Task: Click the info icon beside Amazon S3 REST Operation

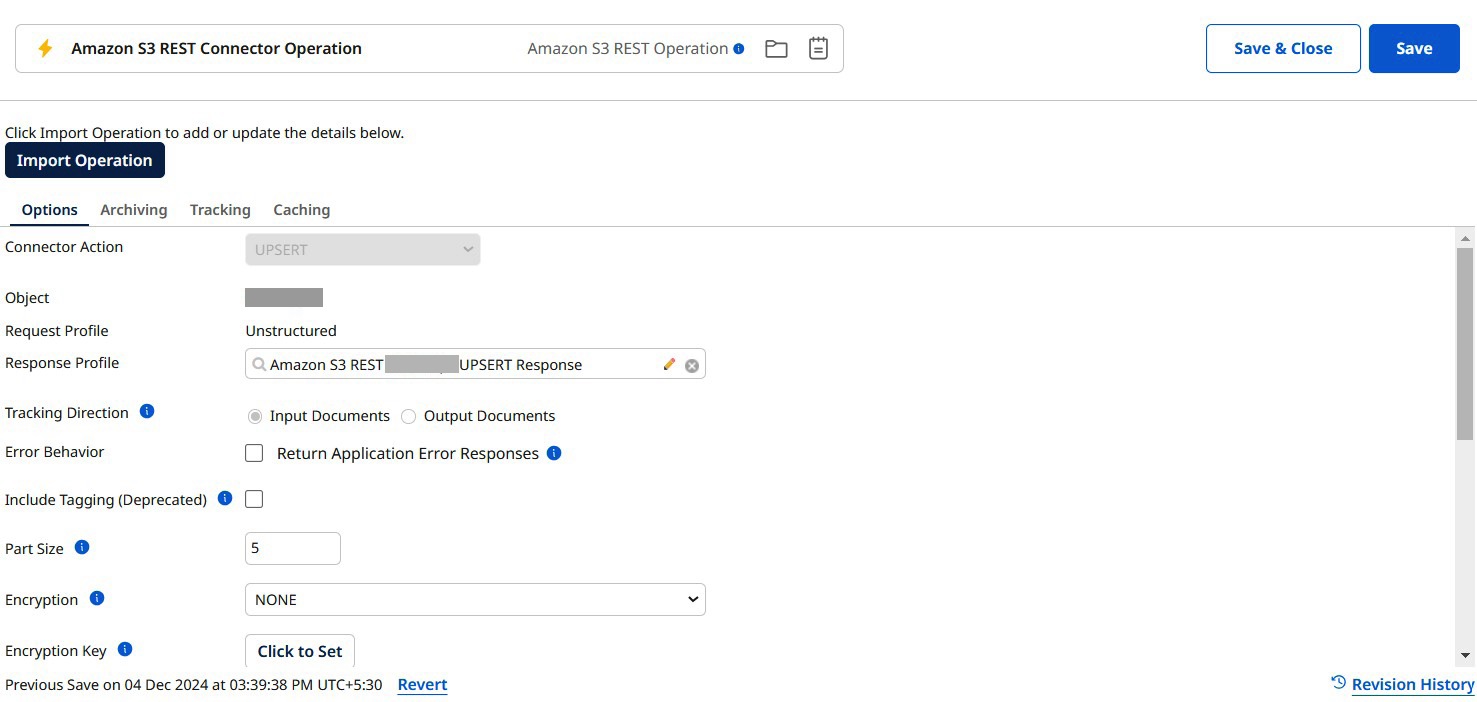Action: (x=739, y=48)
